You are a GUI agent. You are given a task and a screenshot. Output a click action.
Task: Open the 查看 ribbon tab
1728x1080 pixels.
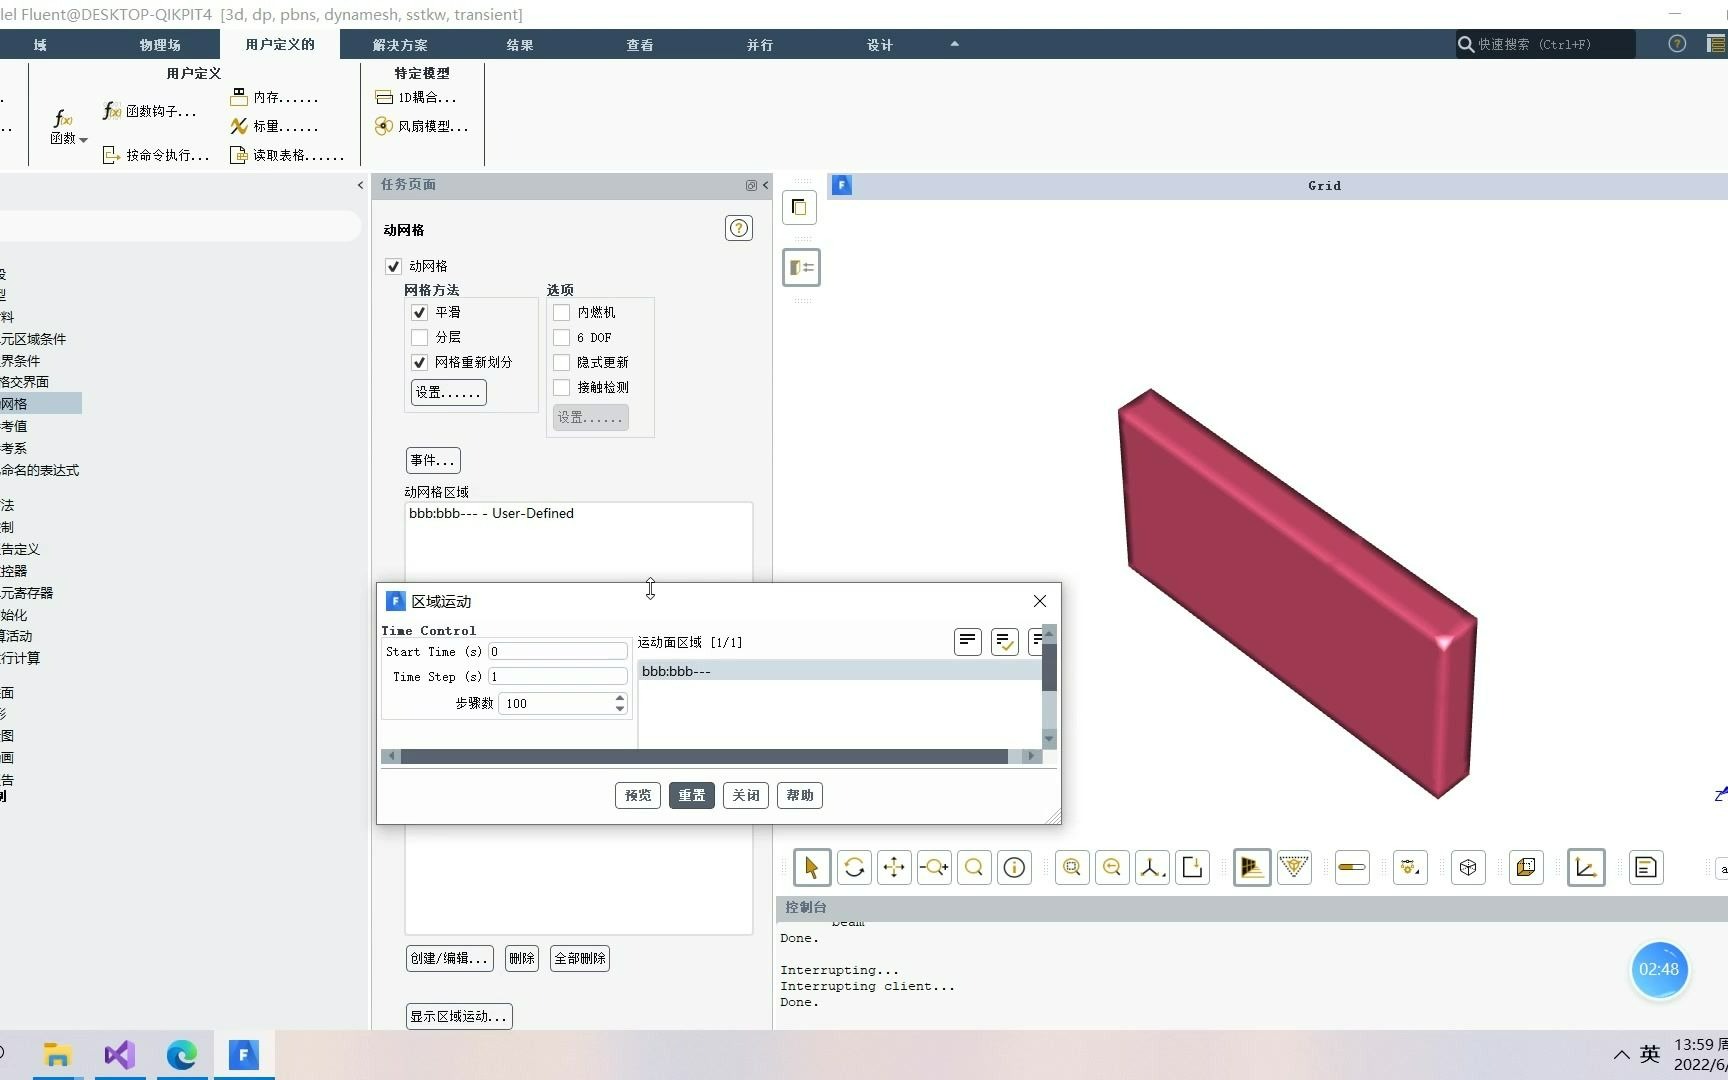[x=640, y=45]
